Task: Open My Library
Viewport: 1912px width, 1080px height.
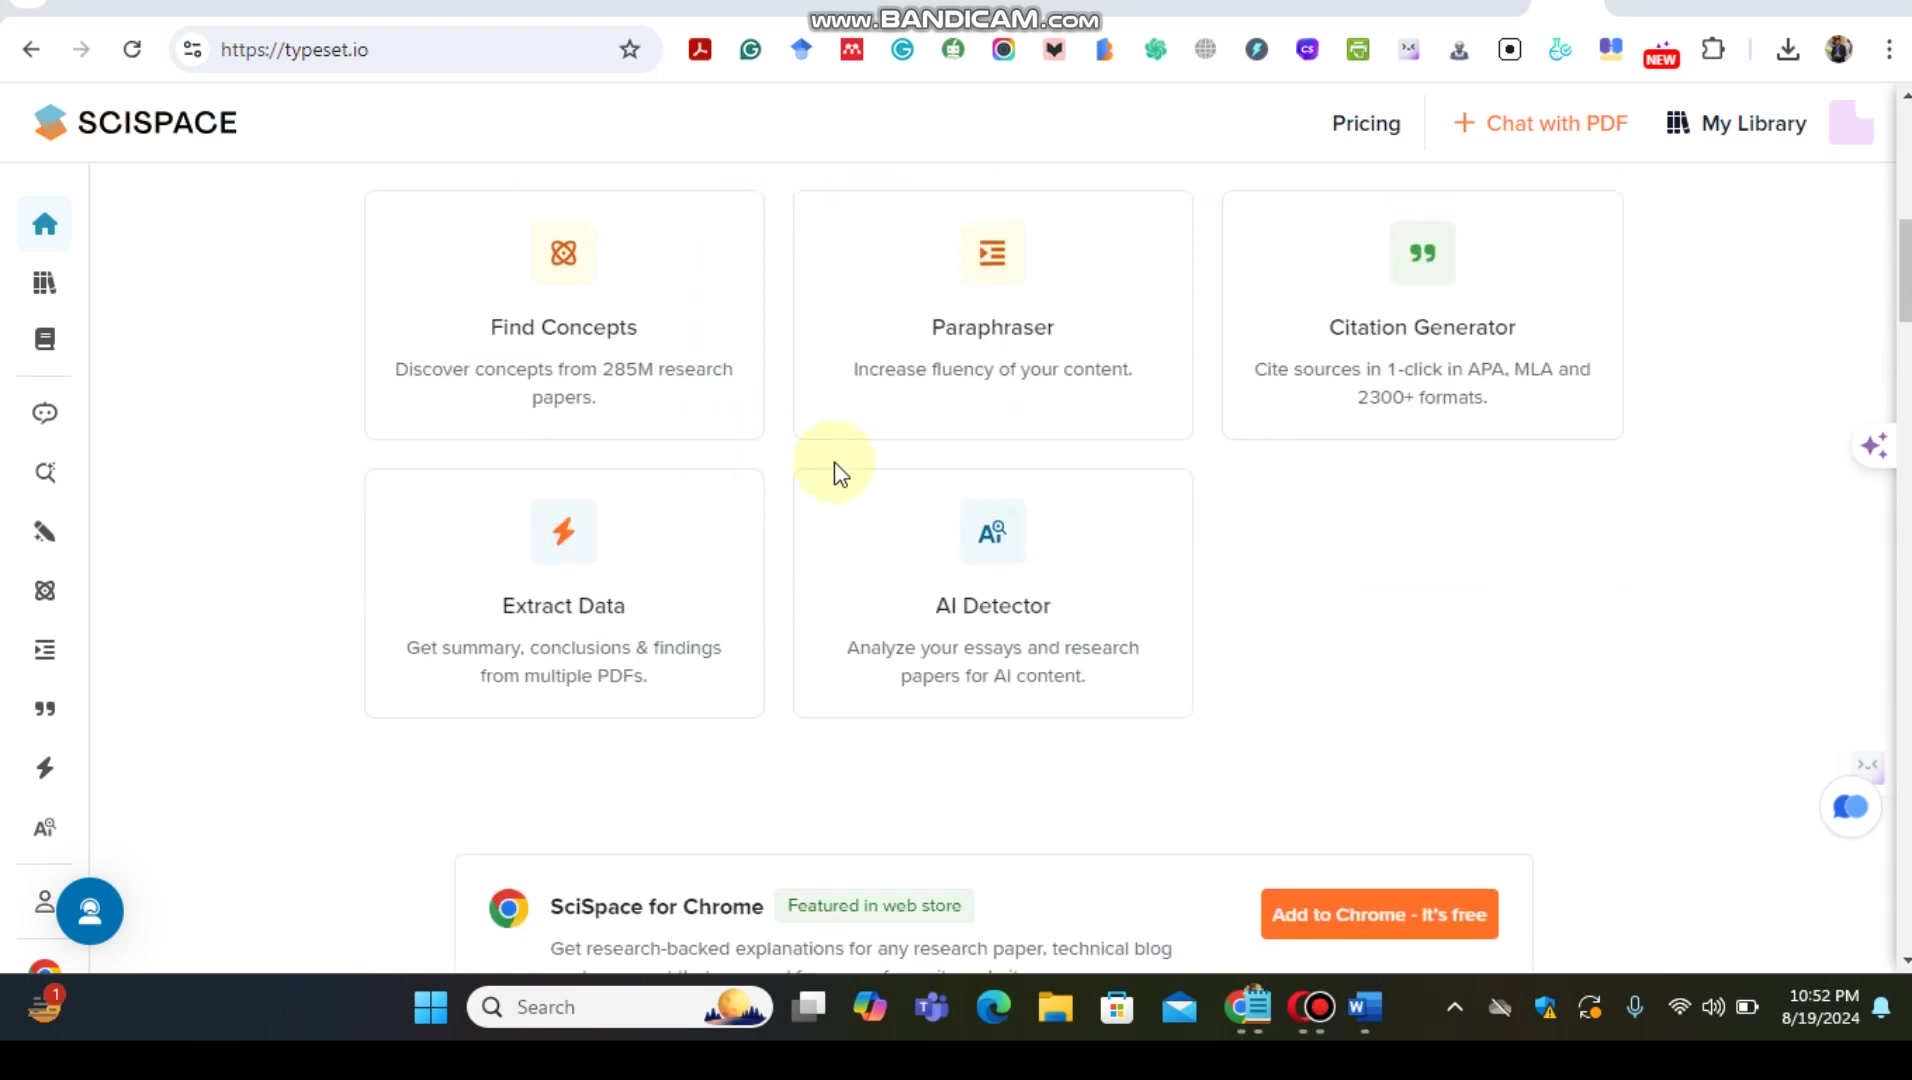Action: pos(1736,123)
